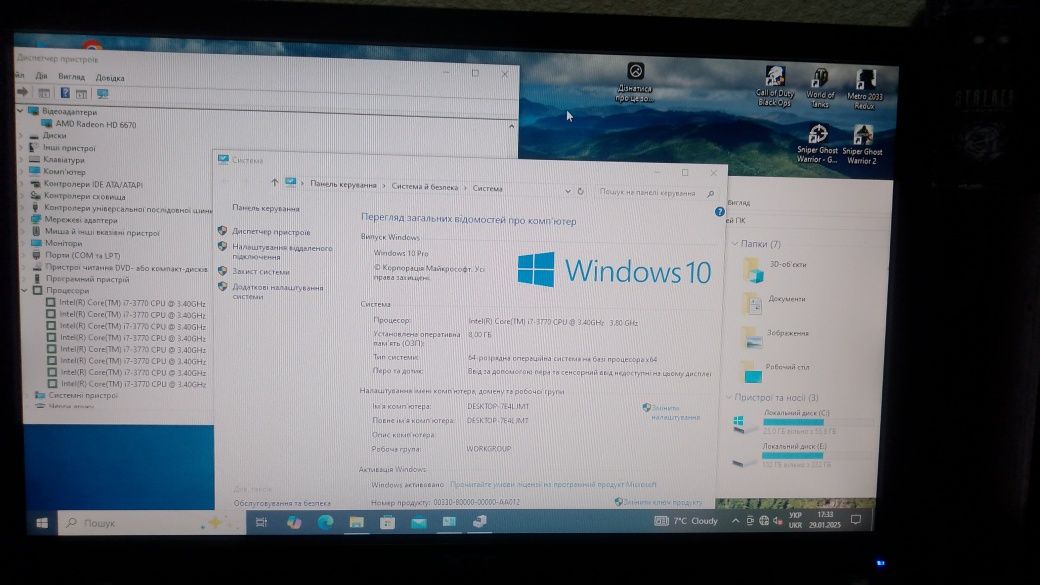Open the Робочий стіл folder in Explorer
This screenshot has width=1040, height=585.
775,371
